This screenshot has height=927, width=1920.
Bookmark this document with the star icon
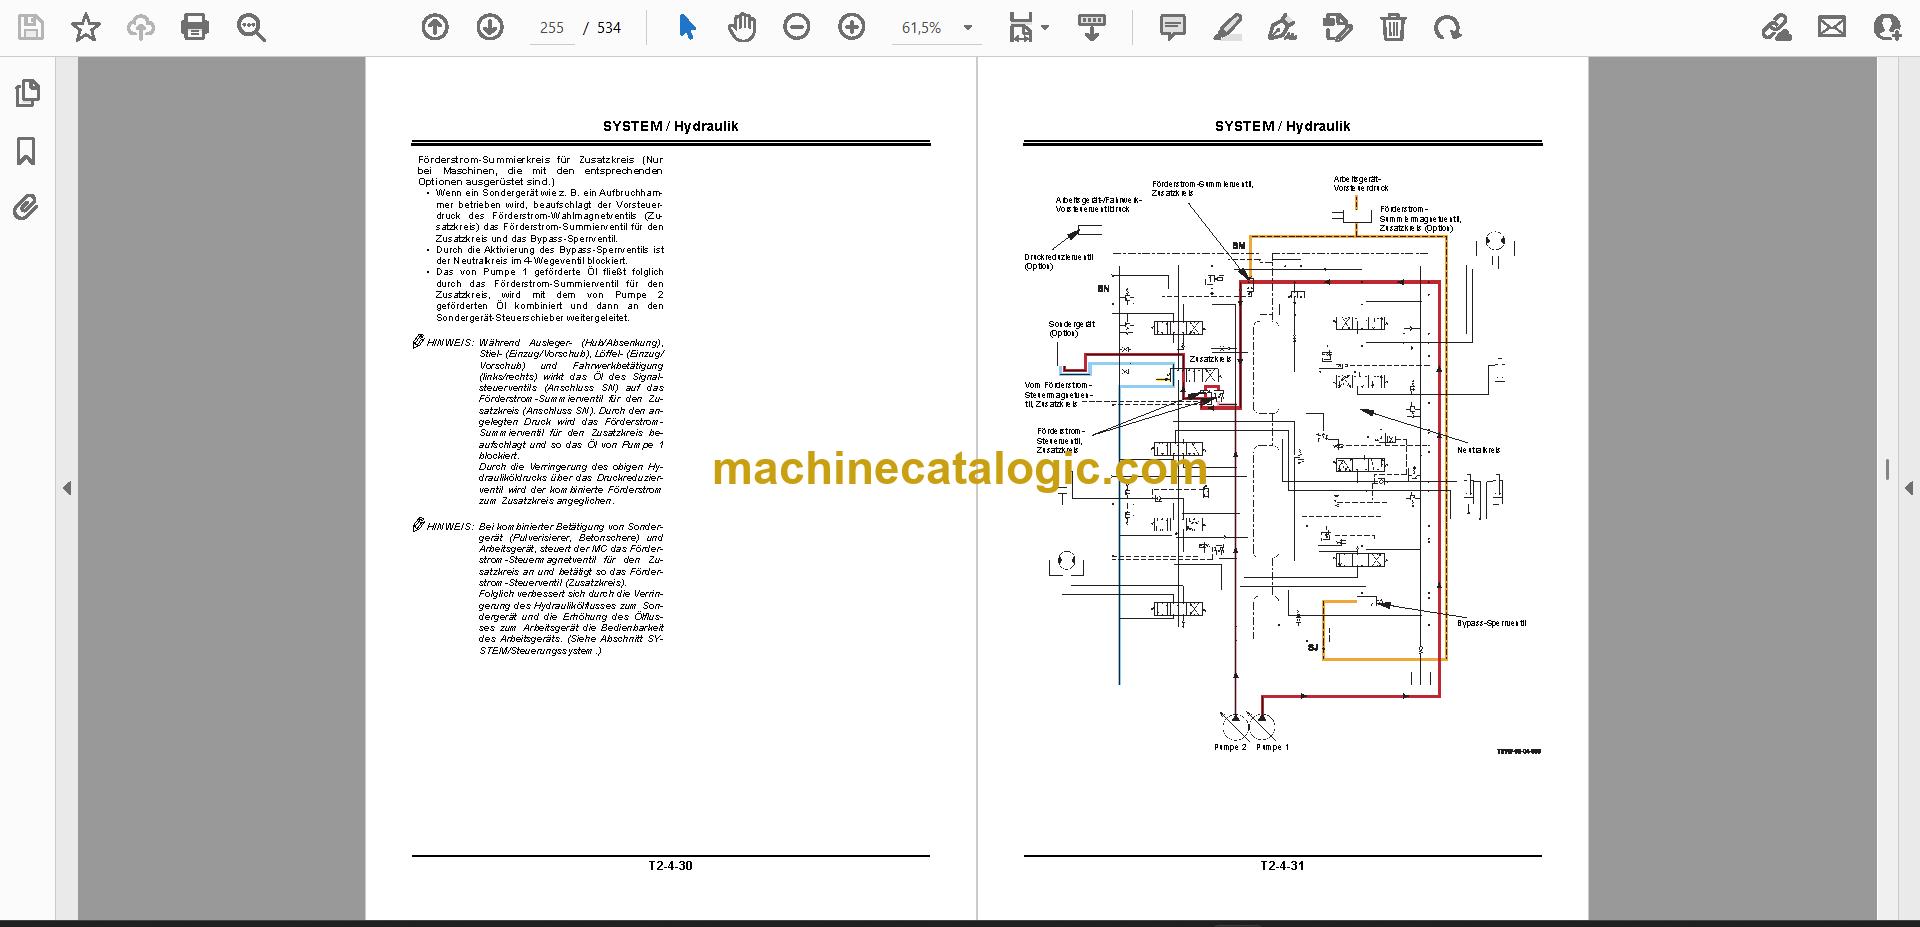click(x=86, y=27)
